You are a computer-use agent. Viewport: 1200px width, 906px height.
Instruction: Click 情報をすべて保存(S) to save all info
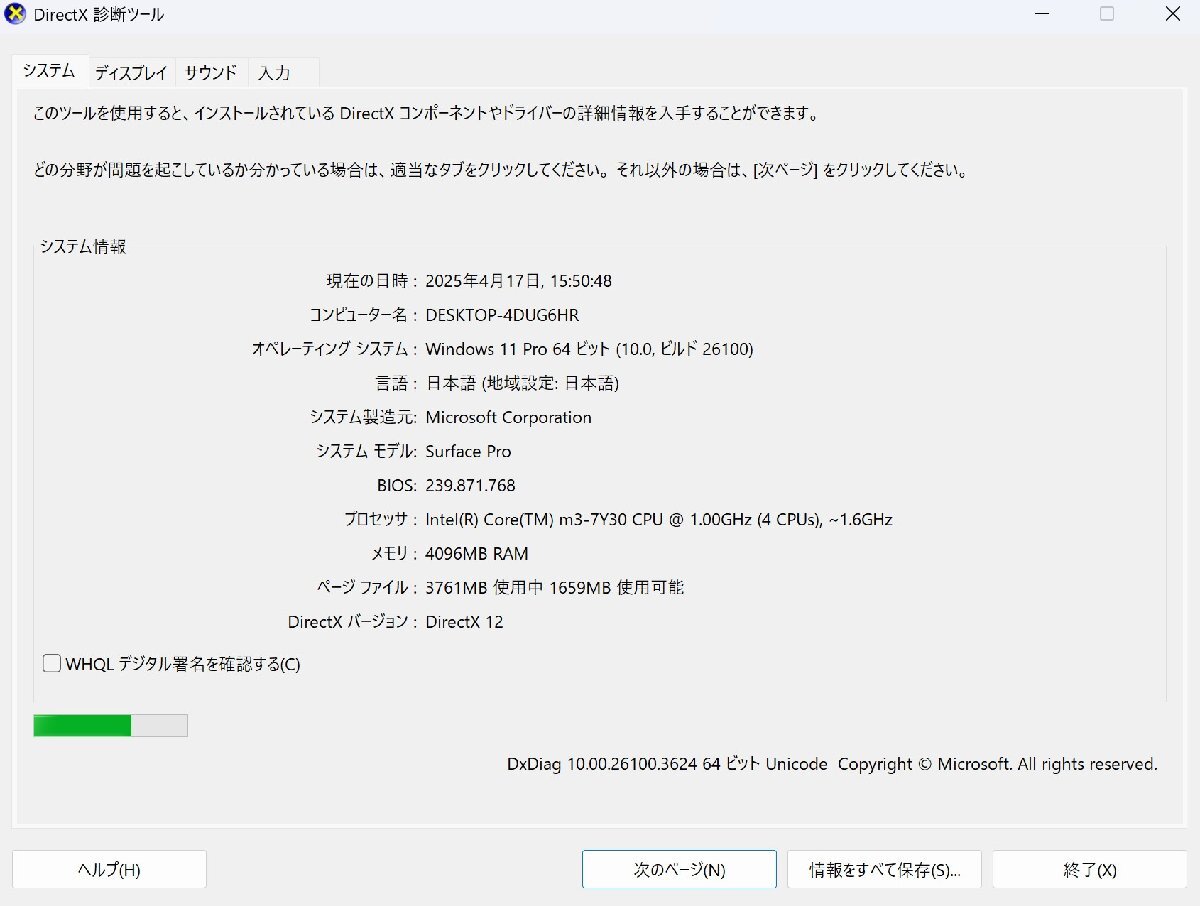tap(884, 869)
